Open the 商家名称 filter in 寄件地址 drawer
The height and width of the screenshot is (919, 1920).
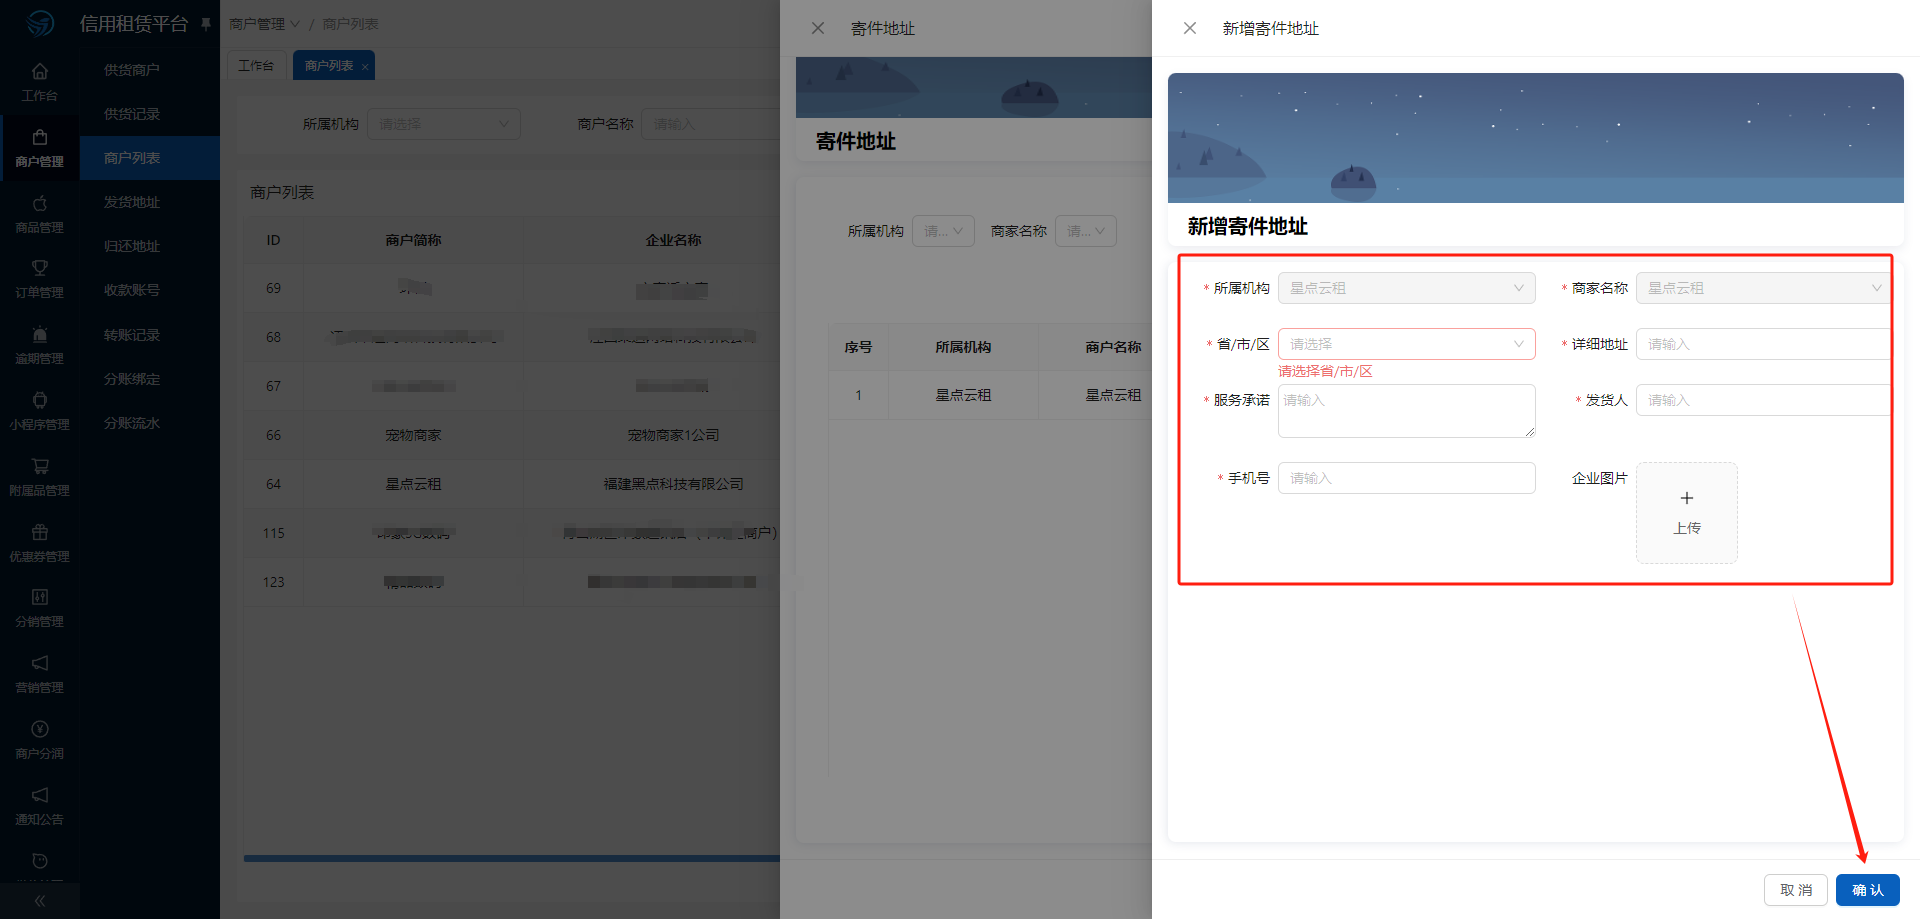[1085, 231]
